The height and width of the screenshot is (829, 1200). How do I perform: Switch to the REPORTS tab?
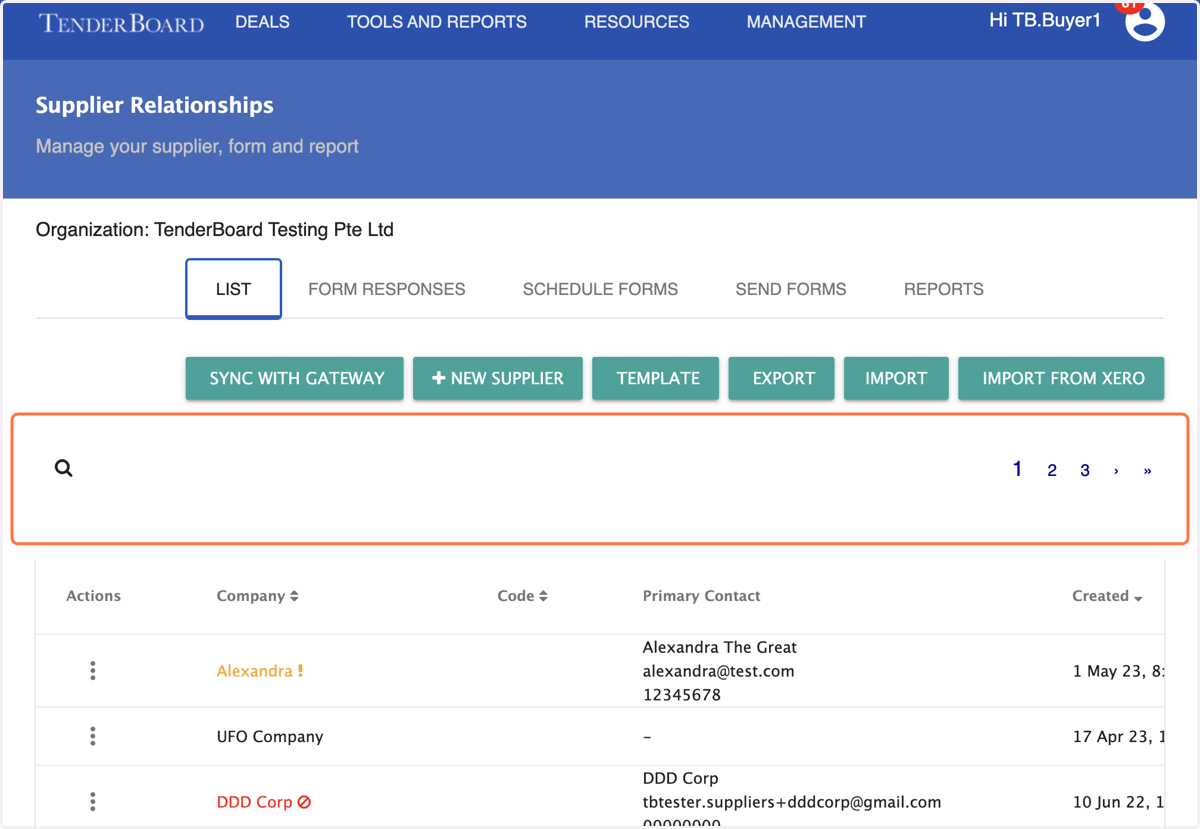point(944,289)
